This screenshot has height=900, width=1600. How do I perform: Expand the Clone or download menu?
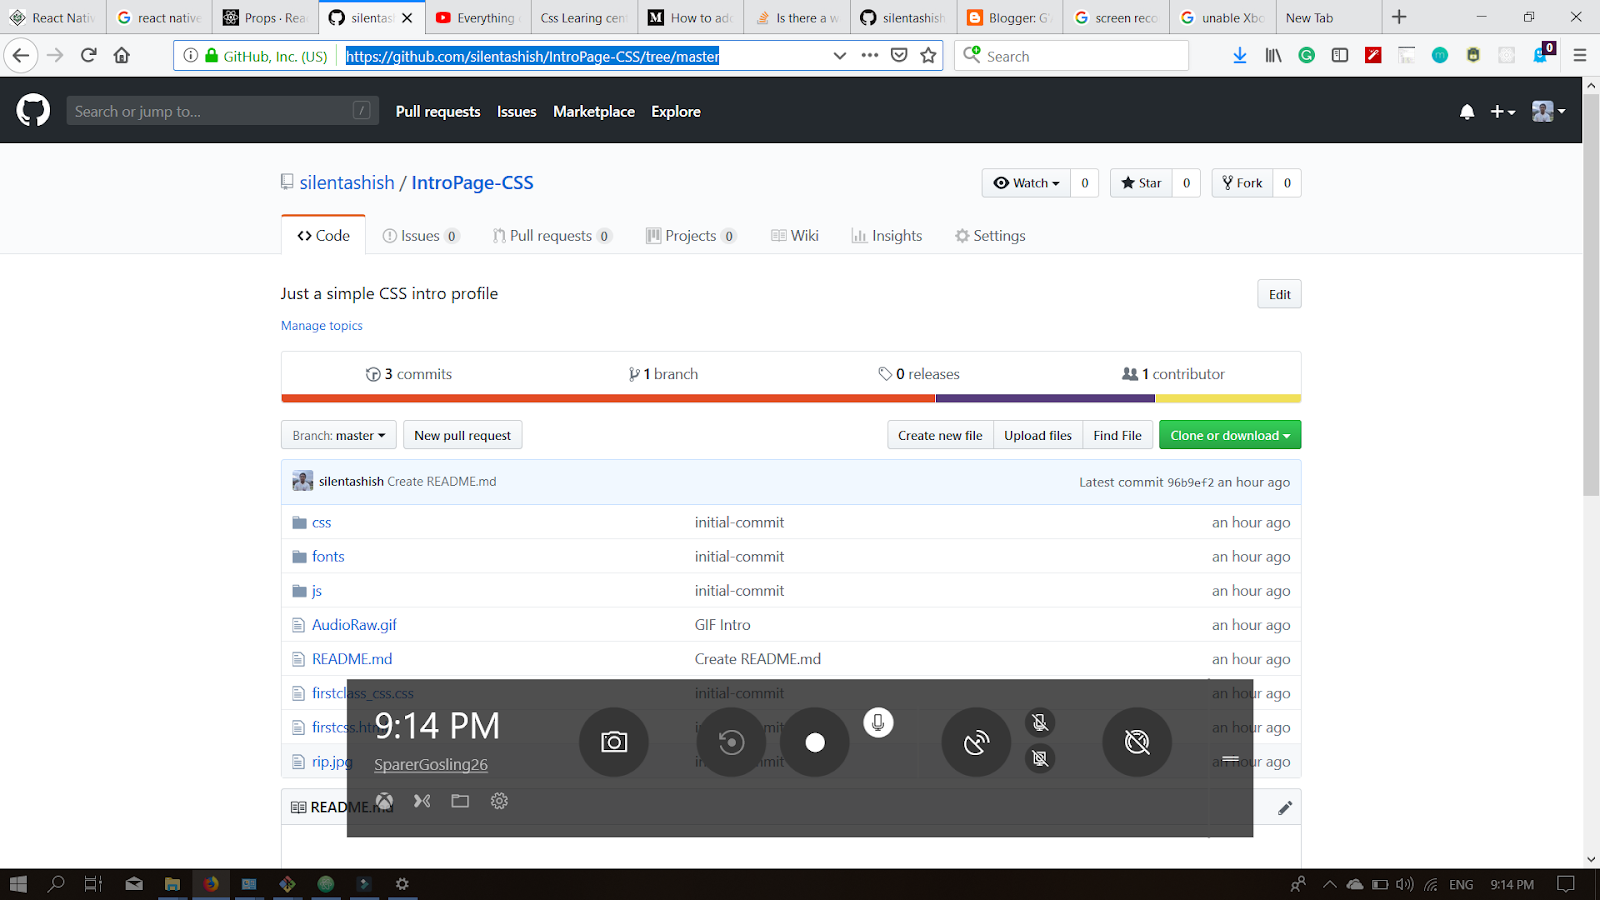(x=1229, y=434)
